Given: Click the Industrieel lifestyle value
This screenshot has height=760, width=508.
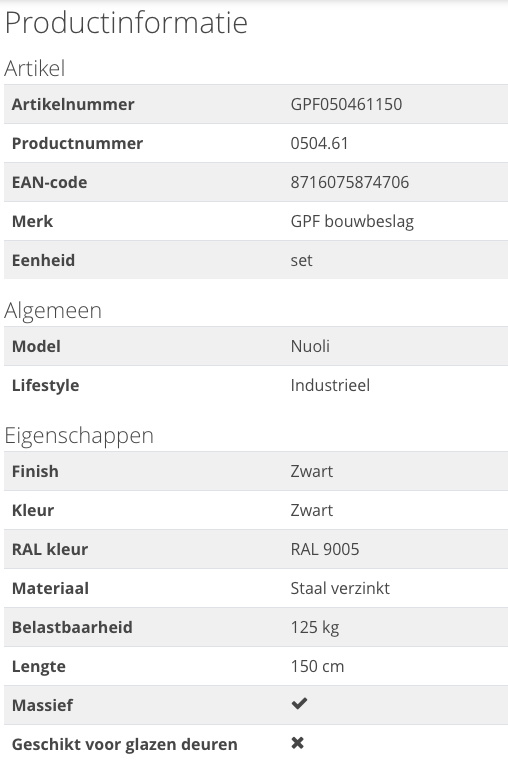Looking at the screenshot, I should click(x=330, y=385).
